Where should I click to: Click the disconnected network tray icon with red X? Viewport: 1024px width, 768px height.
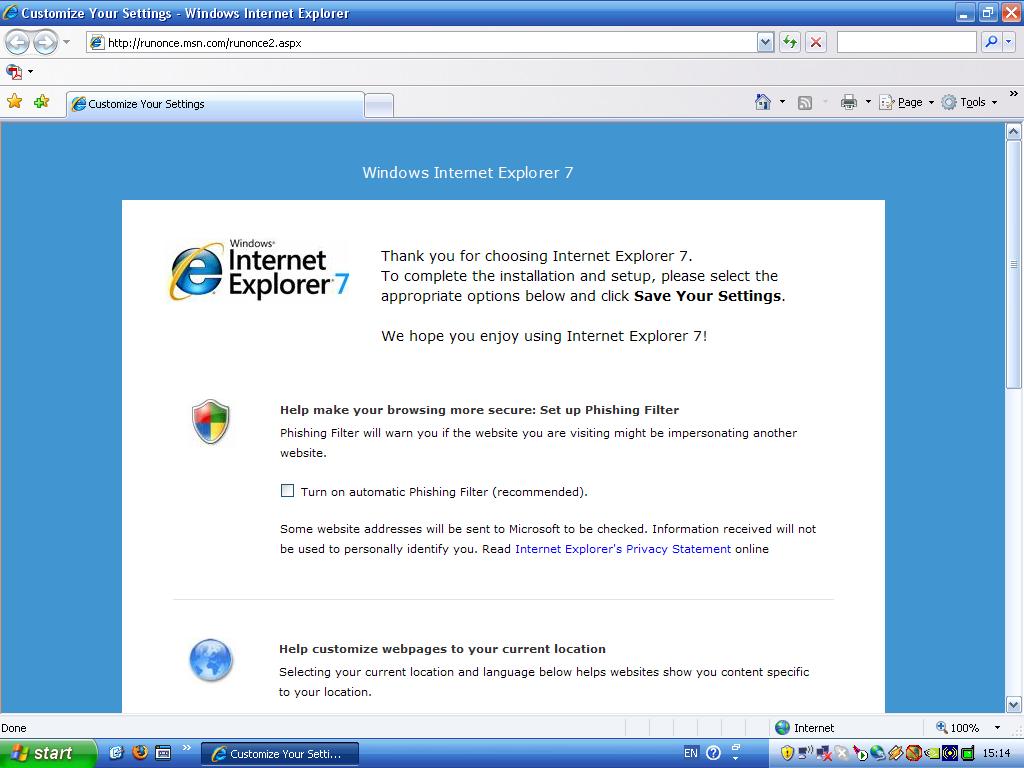pyautogui.click(x=823, y=754)
